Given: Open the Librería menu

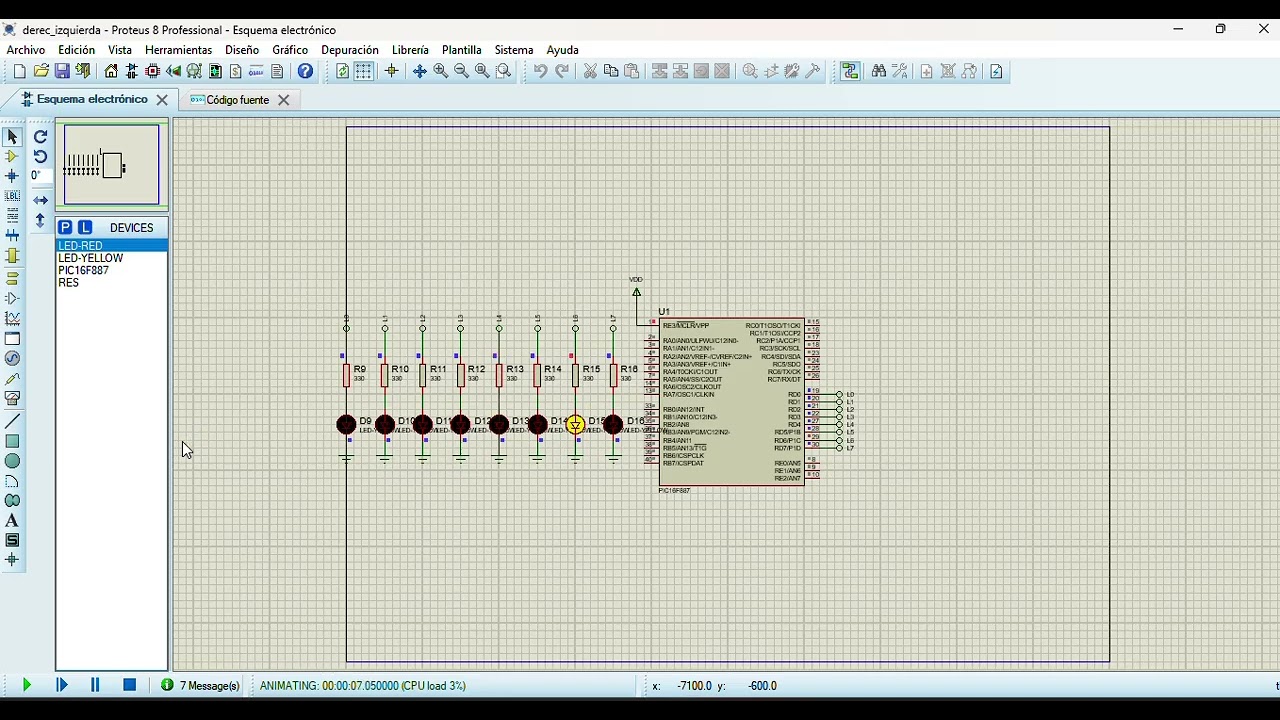Looking at the screenshot, I should point(410,50).
